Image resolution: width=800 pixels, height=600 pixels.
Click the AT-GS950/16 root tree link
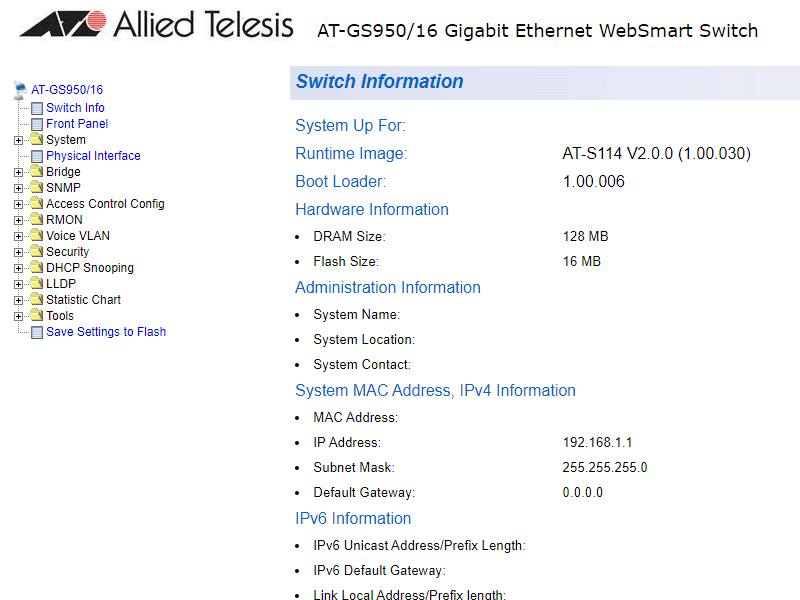[67, 90]
